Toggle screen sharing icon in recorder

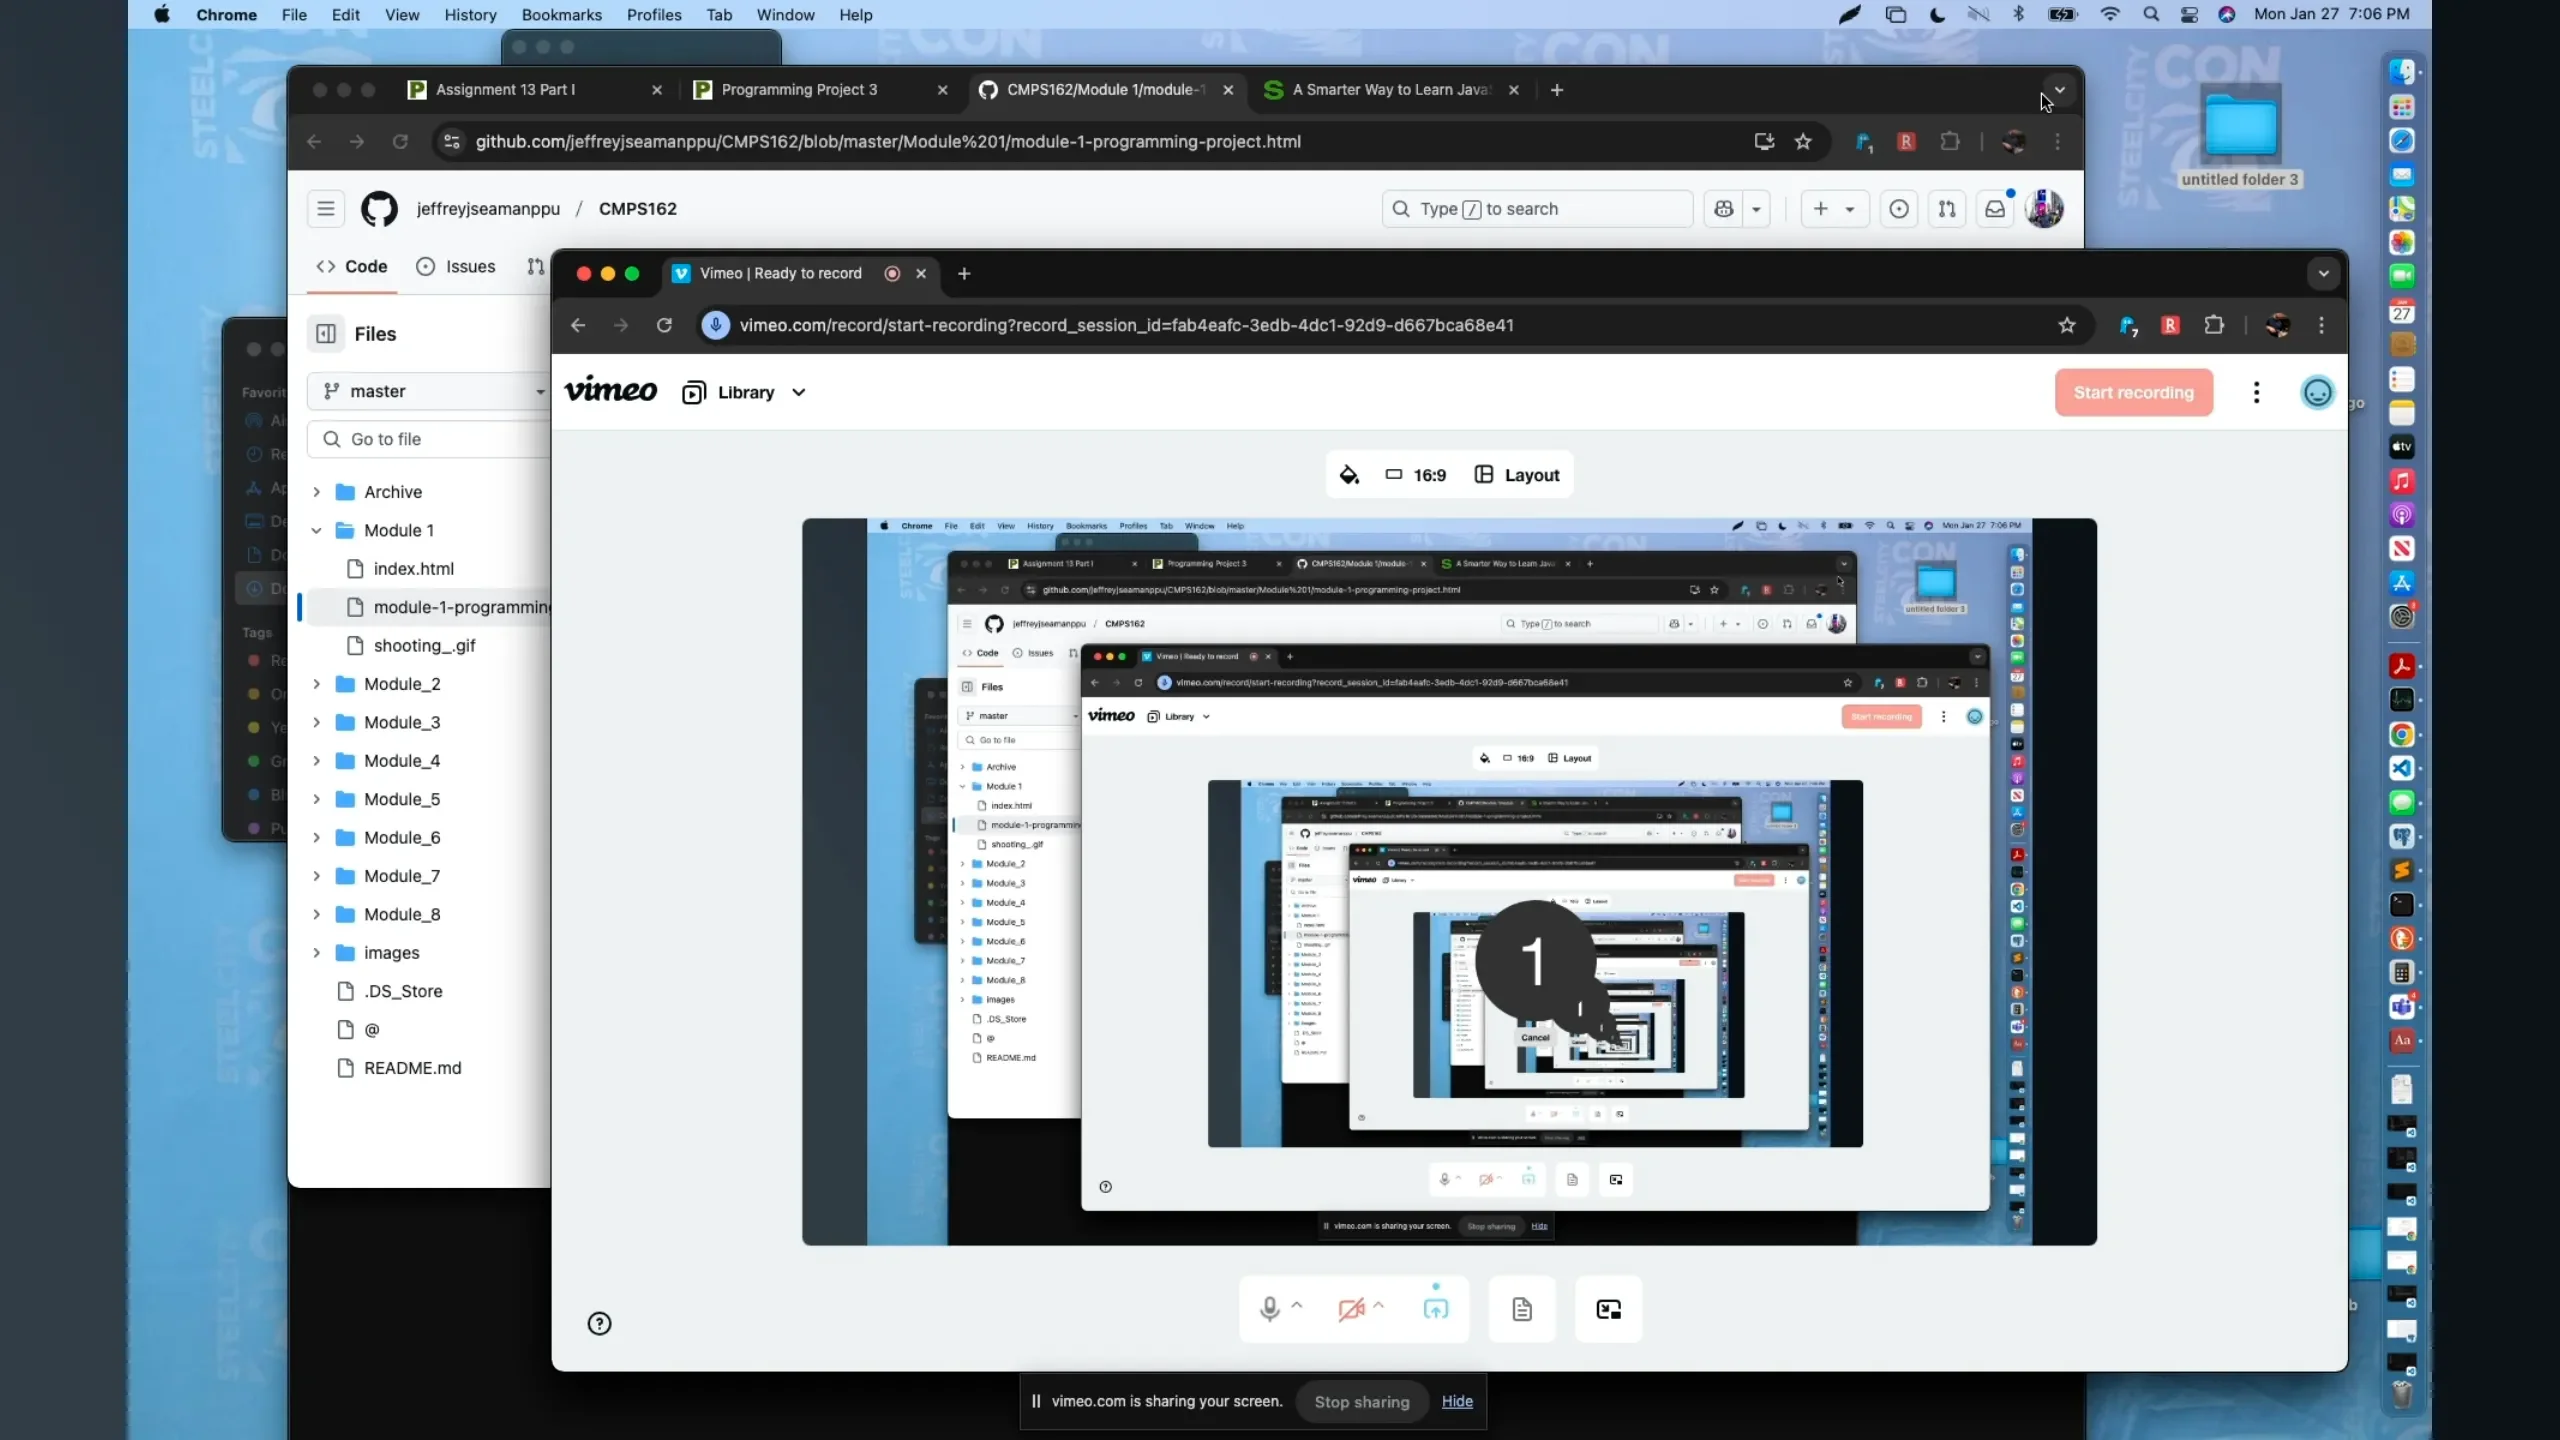(x=1435, y=1309)
